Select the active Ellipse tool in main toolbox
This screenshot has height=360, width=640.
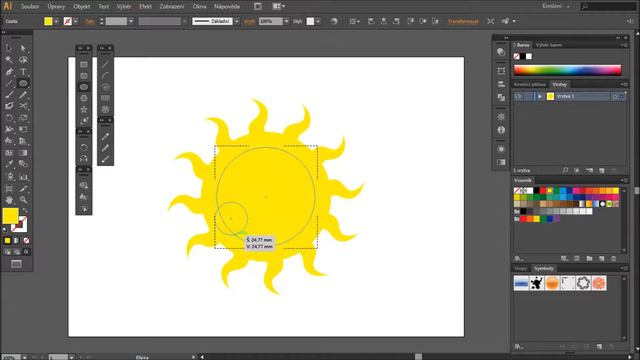pos(23,84)
